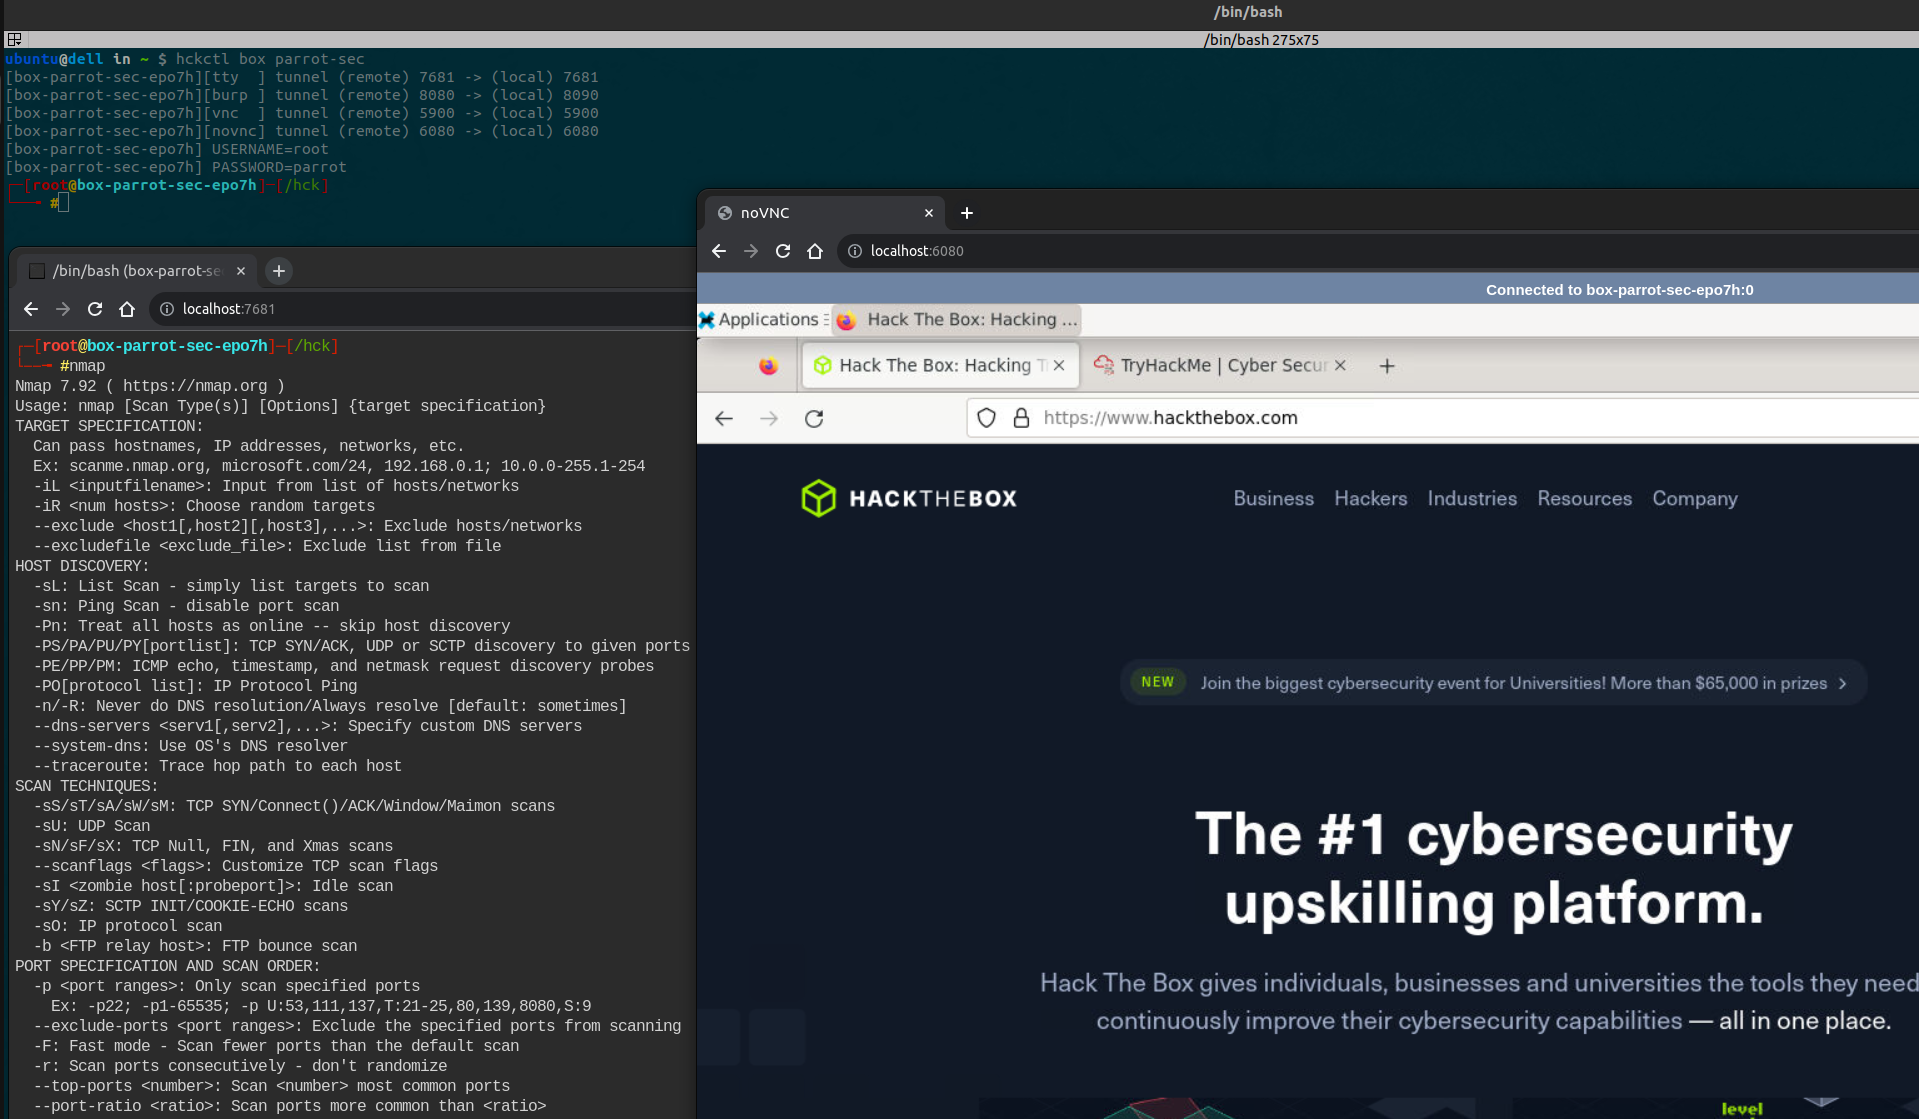1919x1119 pixels.
Task: Click the Firefox icon left of the remote browser tabs
Action: (768, 366)
